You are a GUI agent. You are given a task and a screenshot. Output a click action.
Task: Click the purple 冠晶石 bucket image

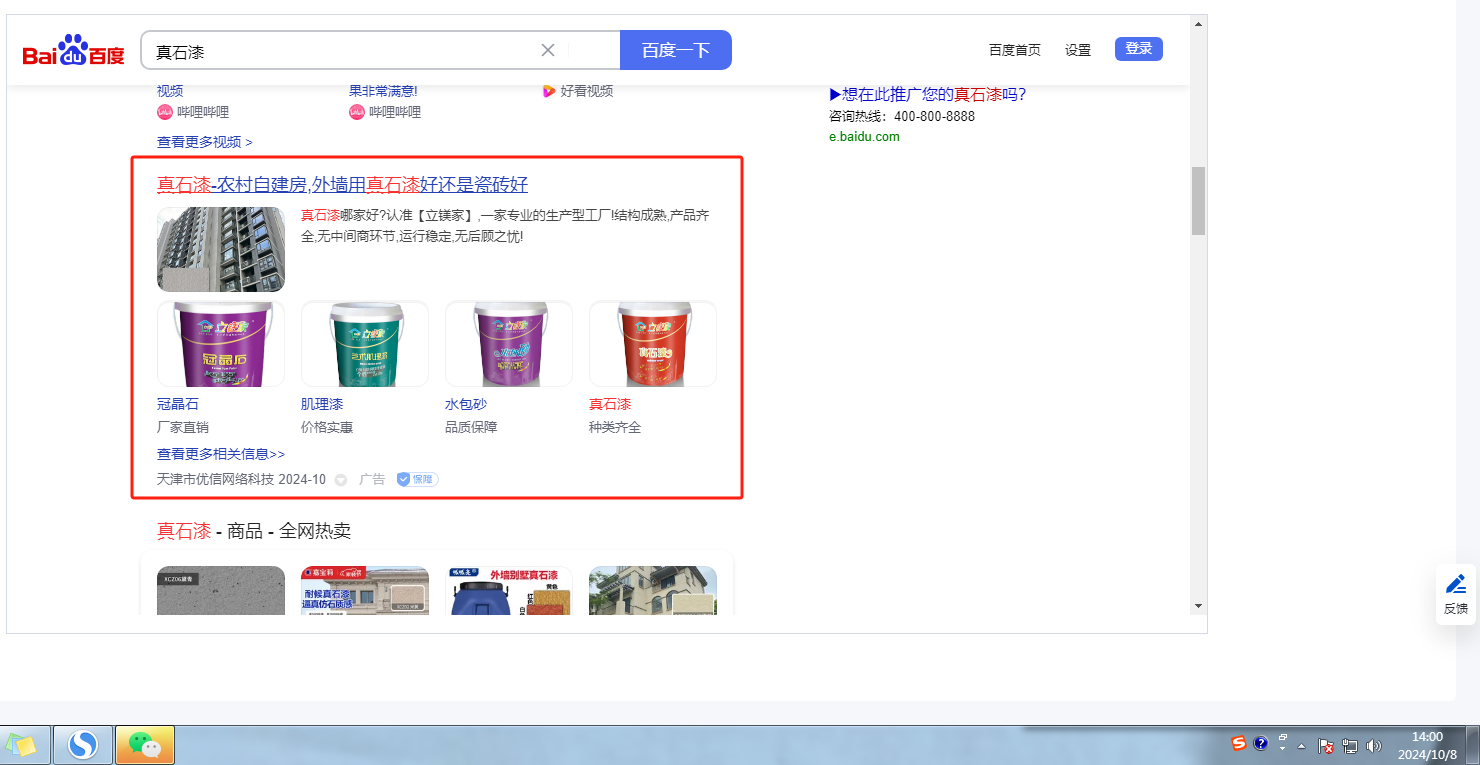click(x=221, y=344)
